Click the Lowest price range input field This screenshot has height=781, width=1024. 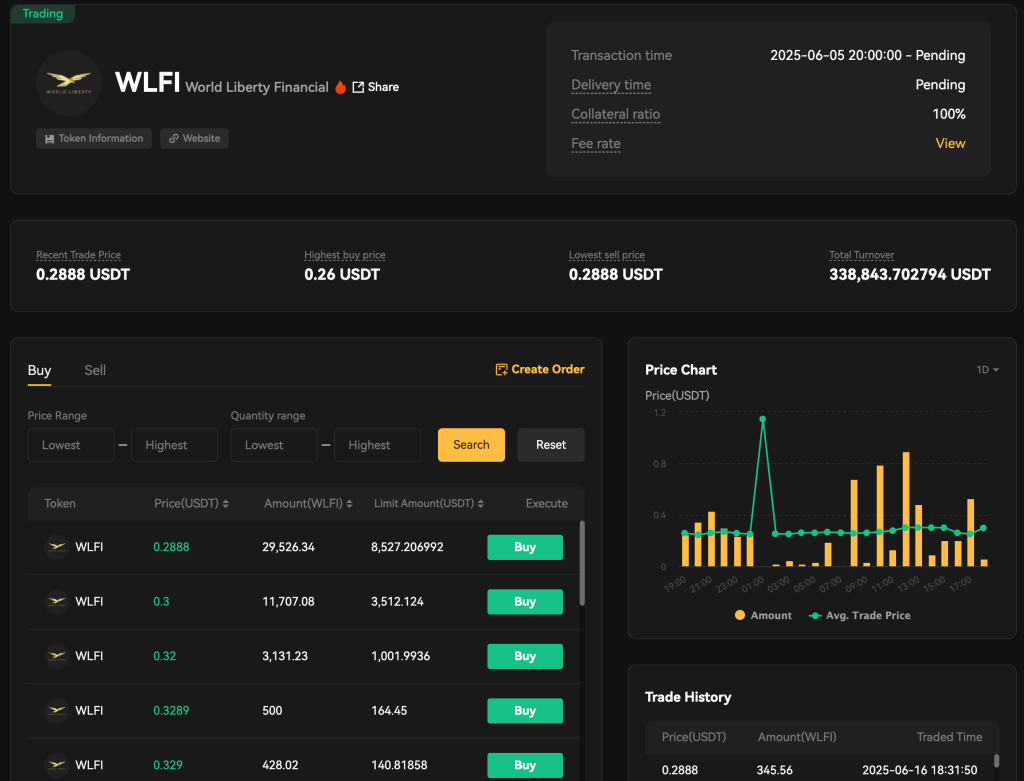pyautogui.click(x=71, y=445)
